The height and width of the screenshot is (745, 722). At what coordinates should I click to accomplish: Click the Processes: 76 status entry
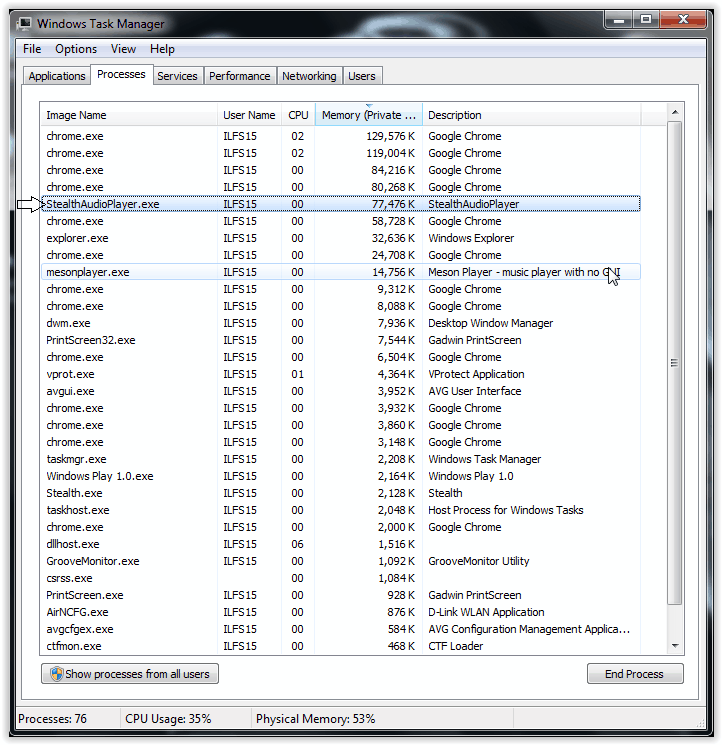click(52, 719)
